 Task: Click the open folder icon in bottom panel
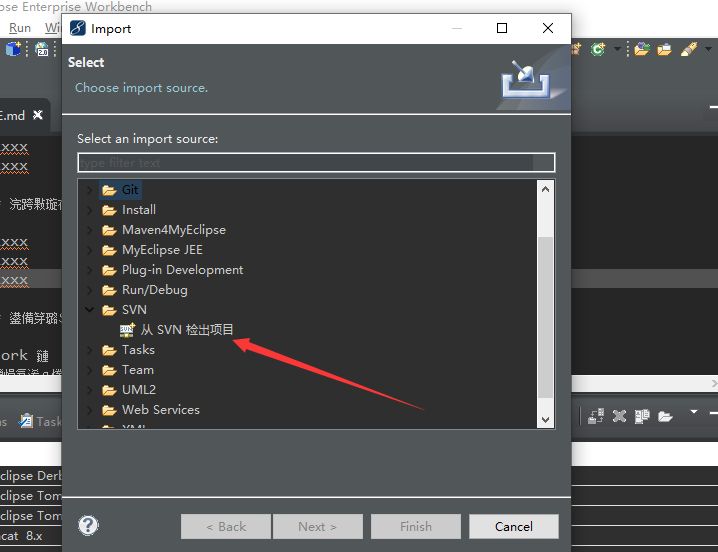click(x=665, y=416)
